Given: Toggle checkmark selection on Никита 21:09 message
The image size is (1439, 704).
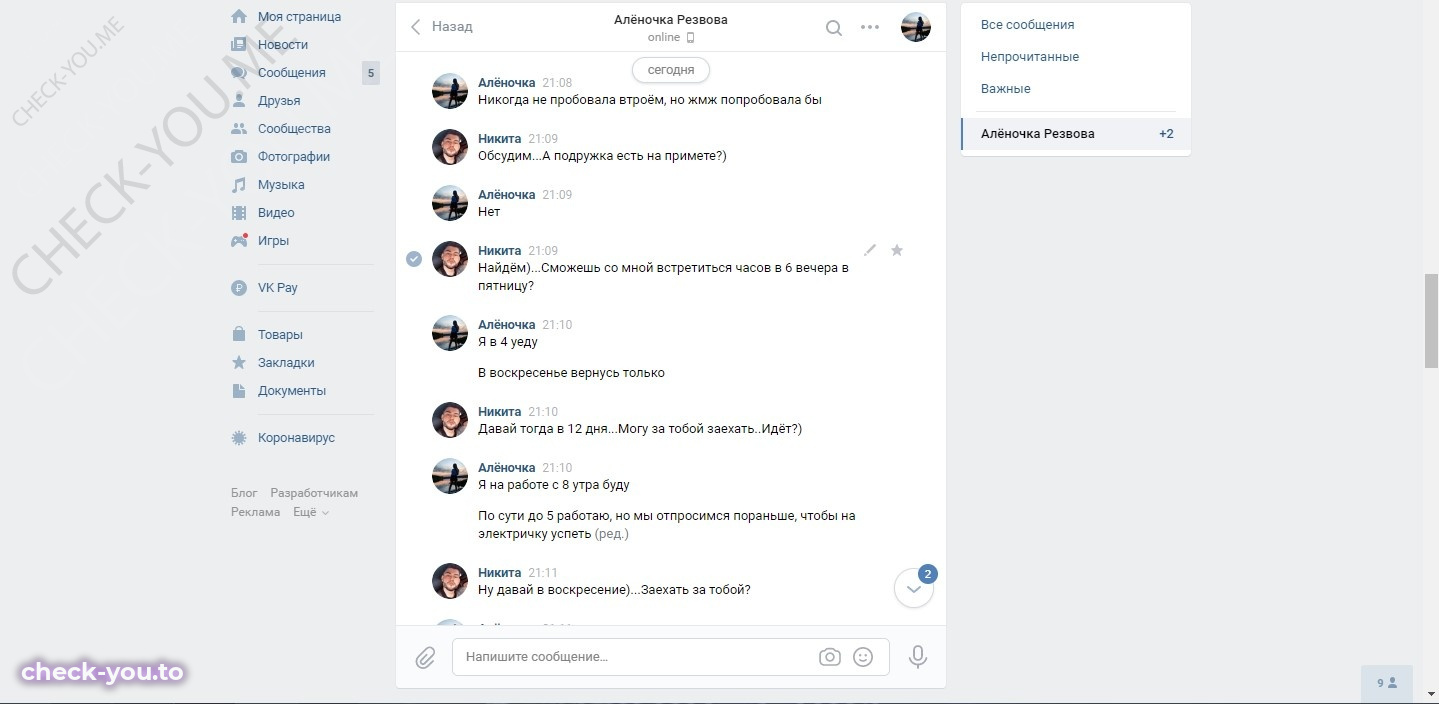Looking at the screenshot, I should click(x=413, y=259).
